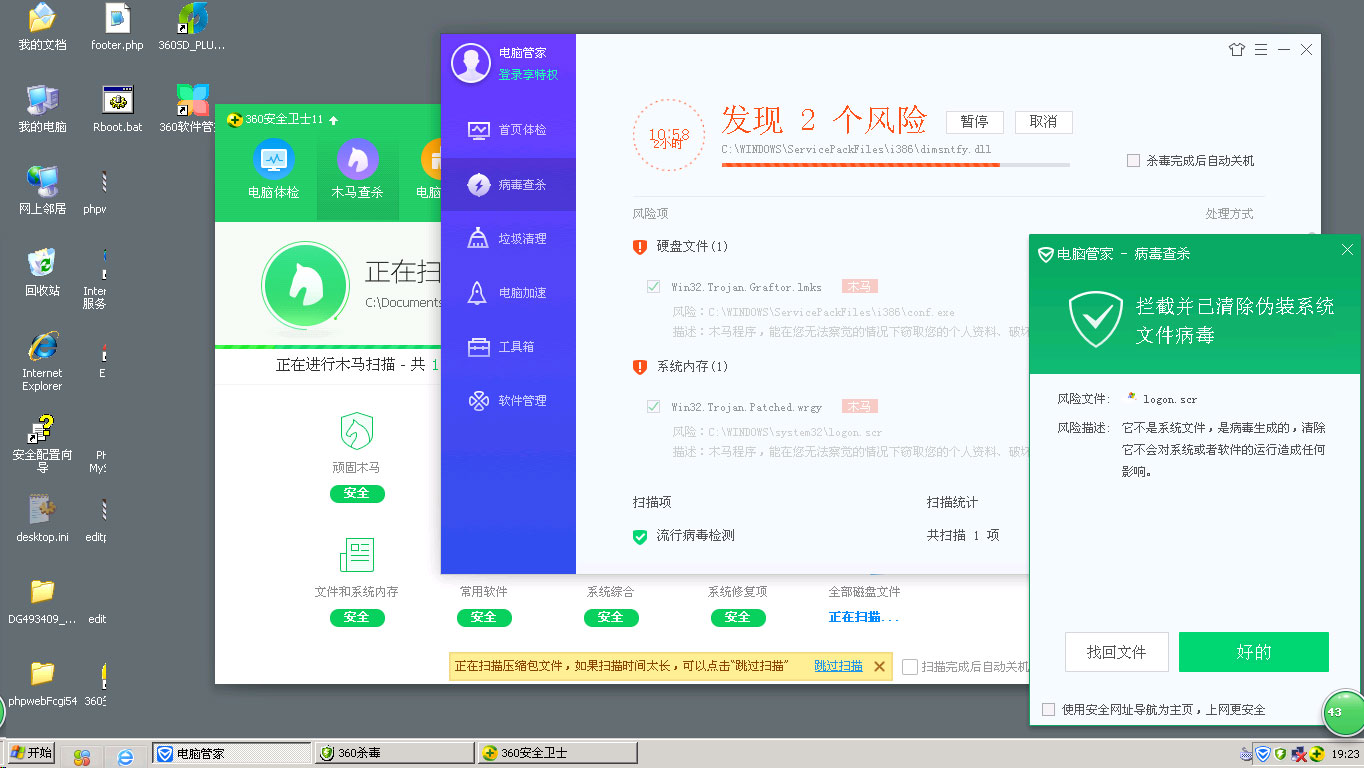Select desktop.ini file on desktop

42,520
